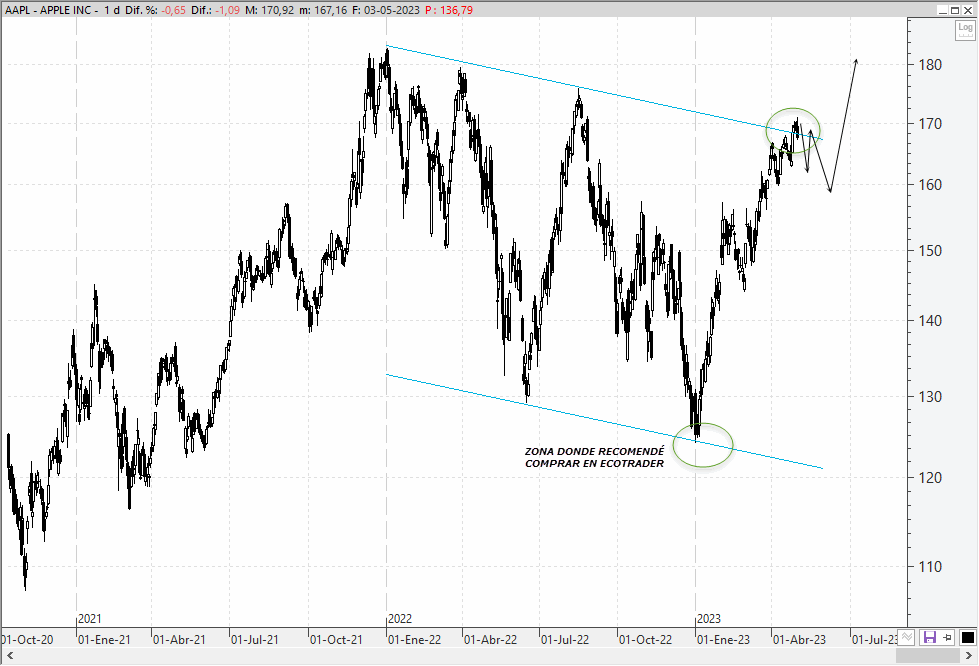Click the Dif. value -1,09

point(227,10)
